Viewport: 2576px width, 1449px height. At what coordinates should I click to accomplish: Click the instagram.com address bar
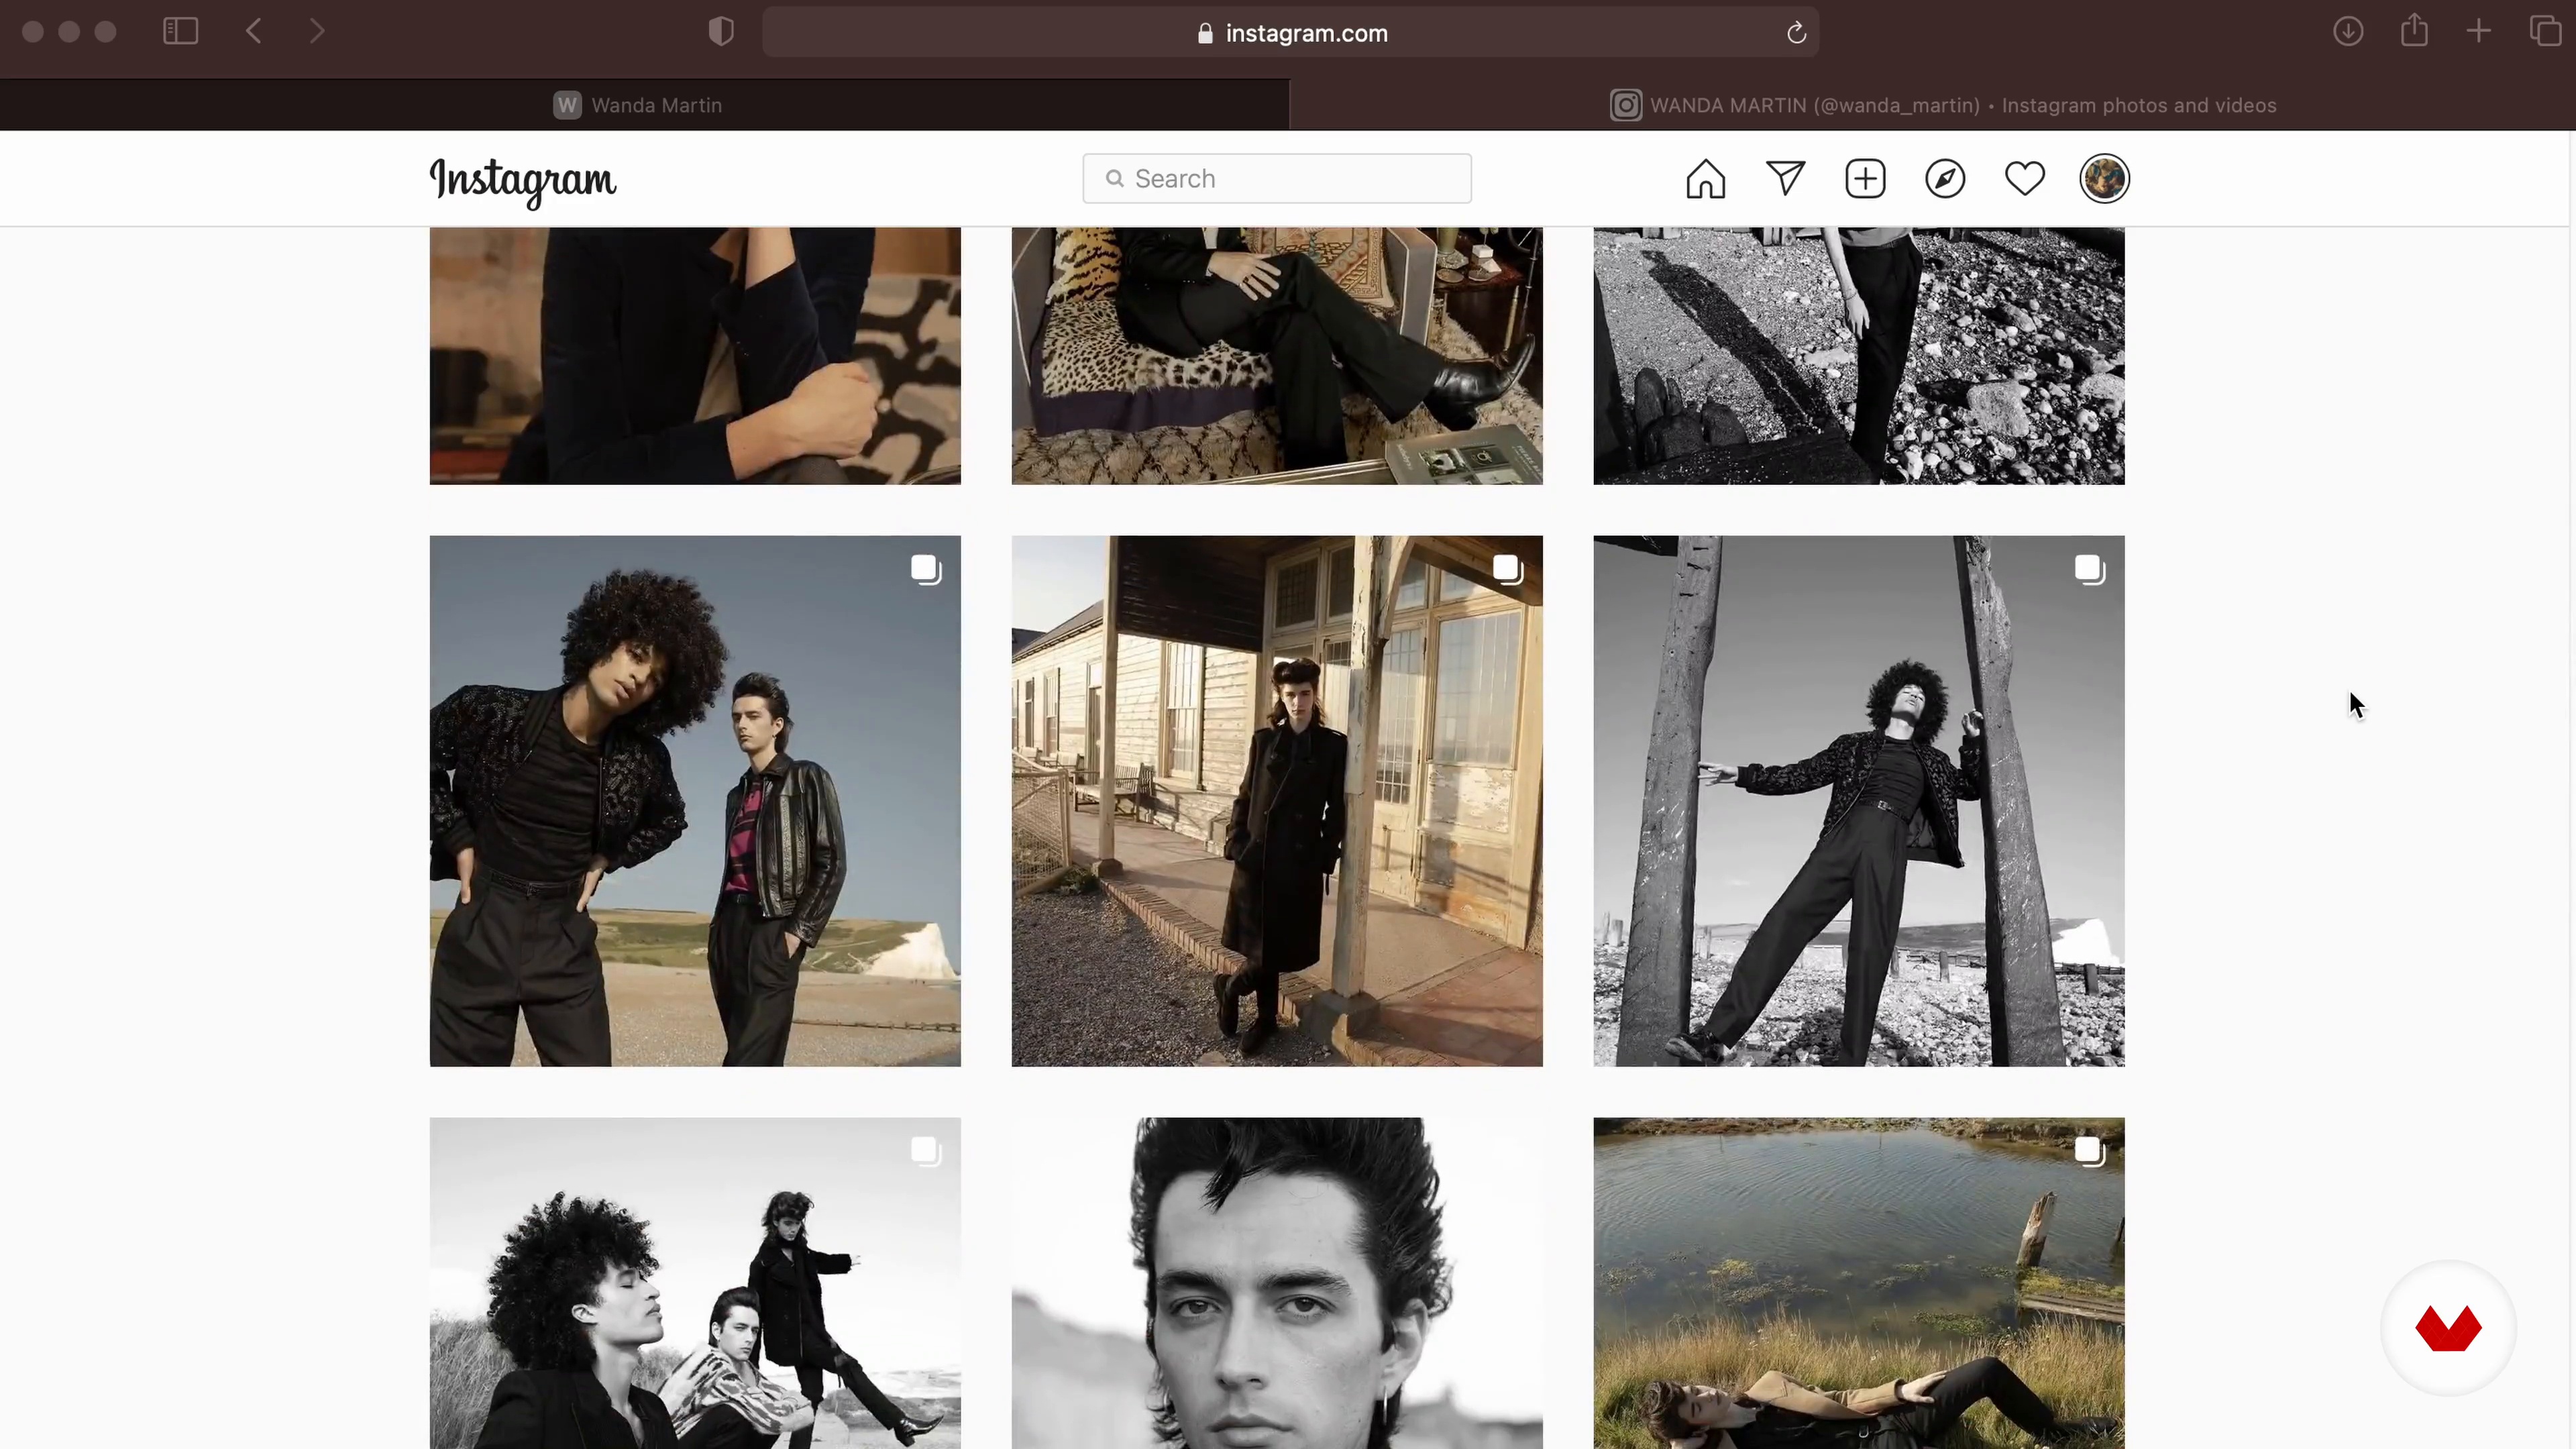tap(1290, 33)
